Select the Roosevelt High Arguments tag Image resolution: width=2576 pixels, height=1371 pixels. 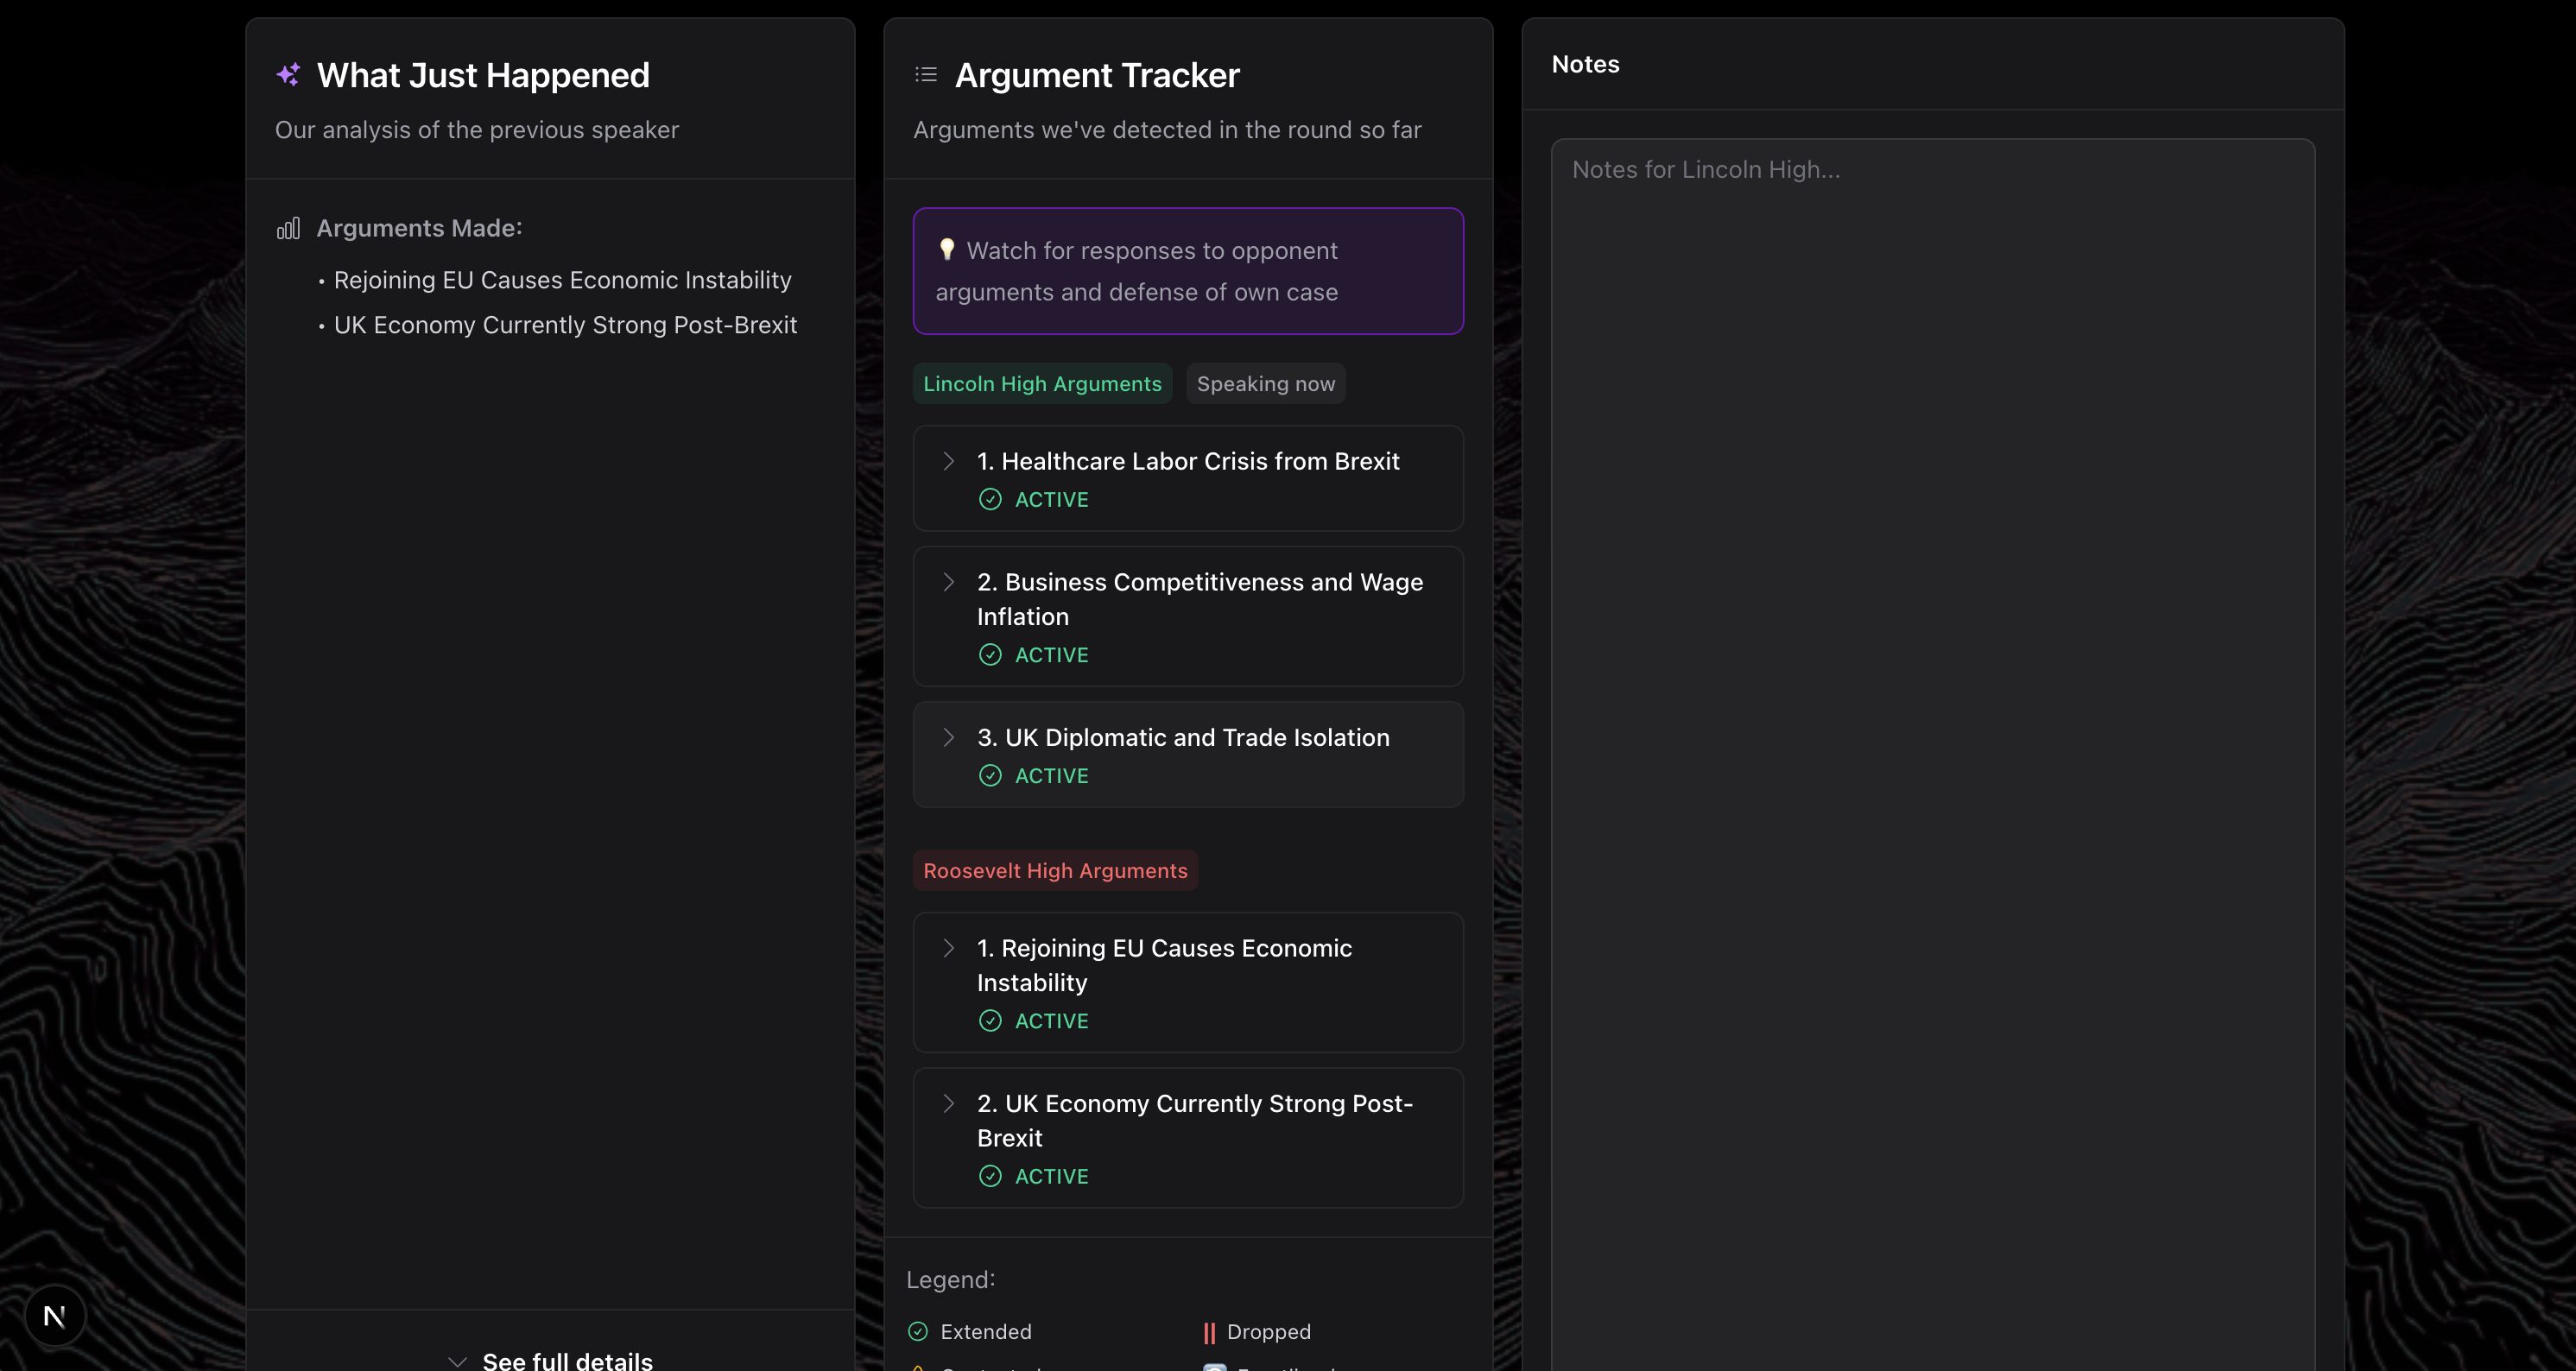(x=1055, y=871)
